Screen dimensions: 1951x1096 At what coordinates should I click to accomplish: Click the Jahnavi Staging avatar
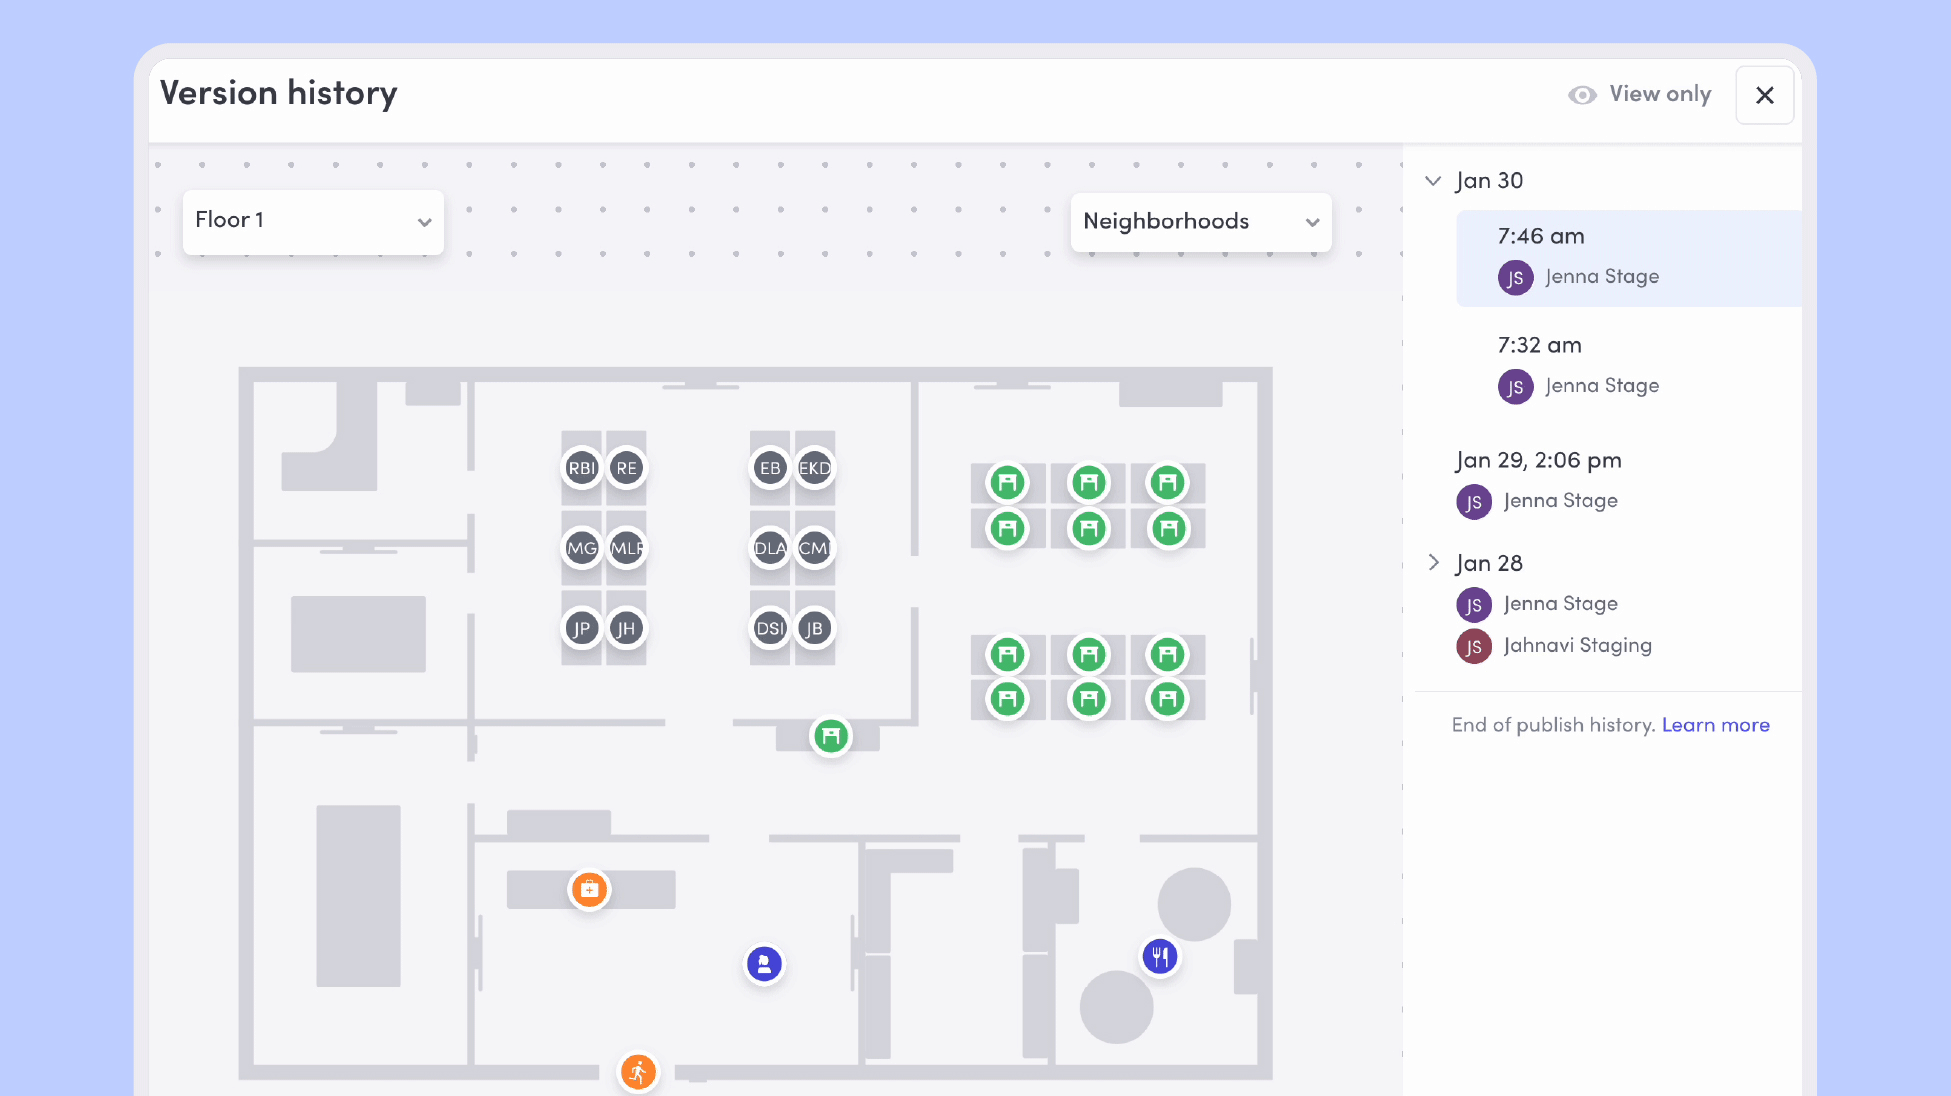(x=1473, y=647)
